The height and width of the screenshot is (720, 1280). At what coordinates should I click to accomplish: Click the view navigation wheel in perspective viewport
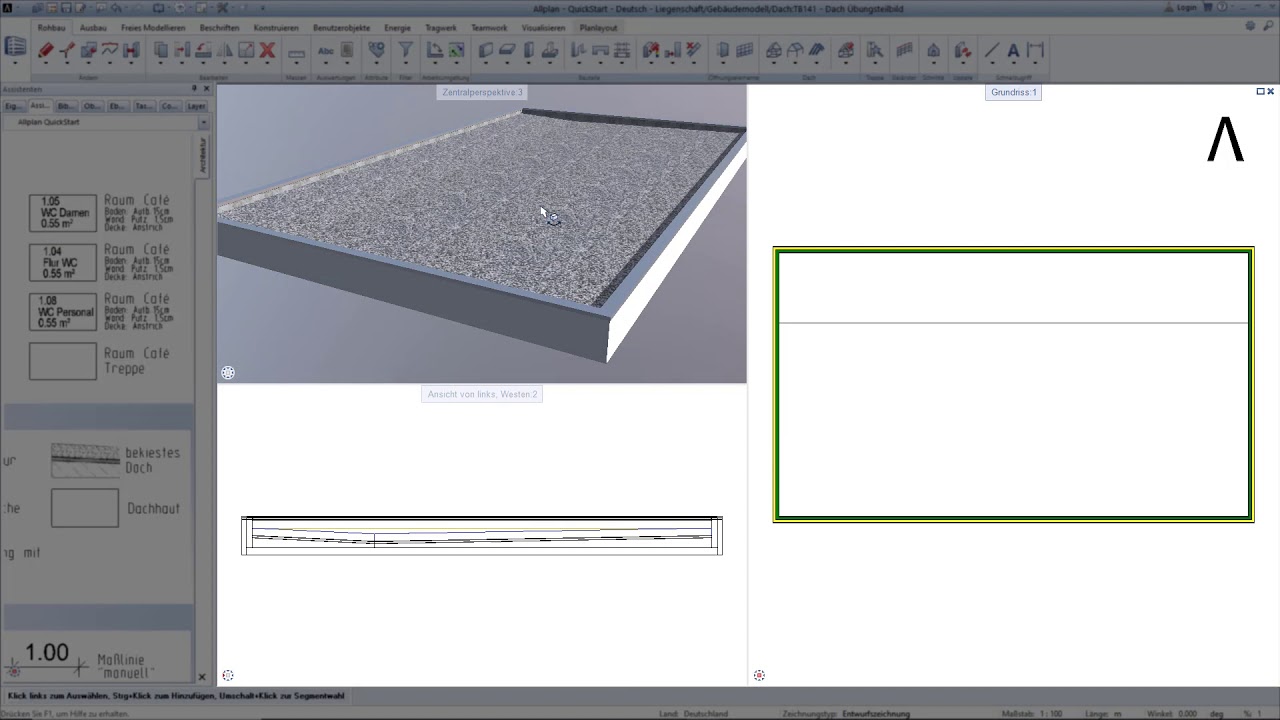click(228, 373)
